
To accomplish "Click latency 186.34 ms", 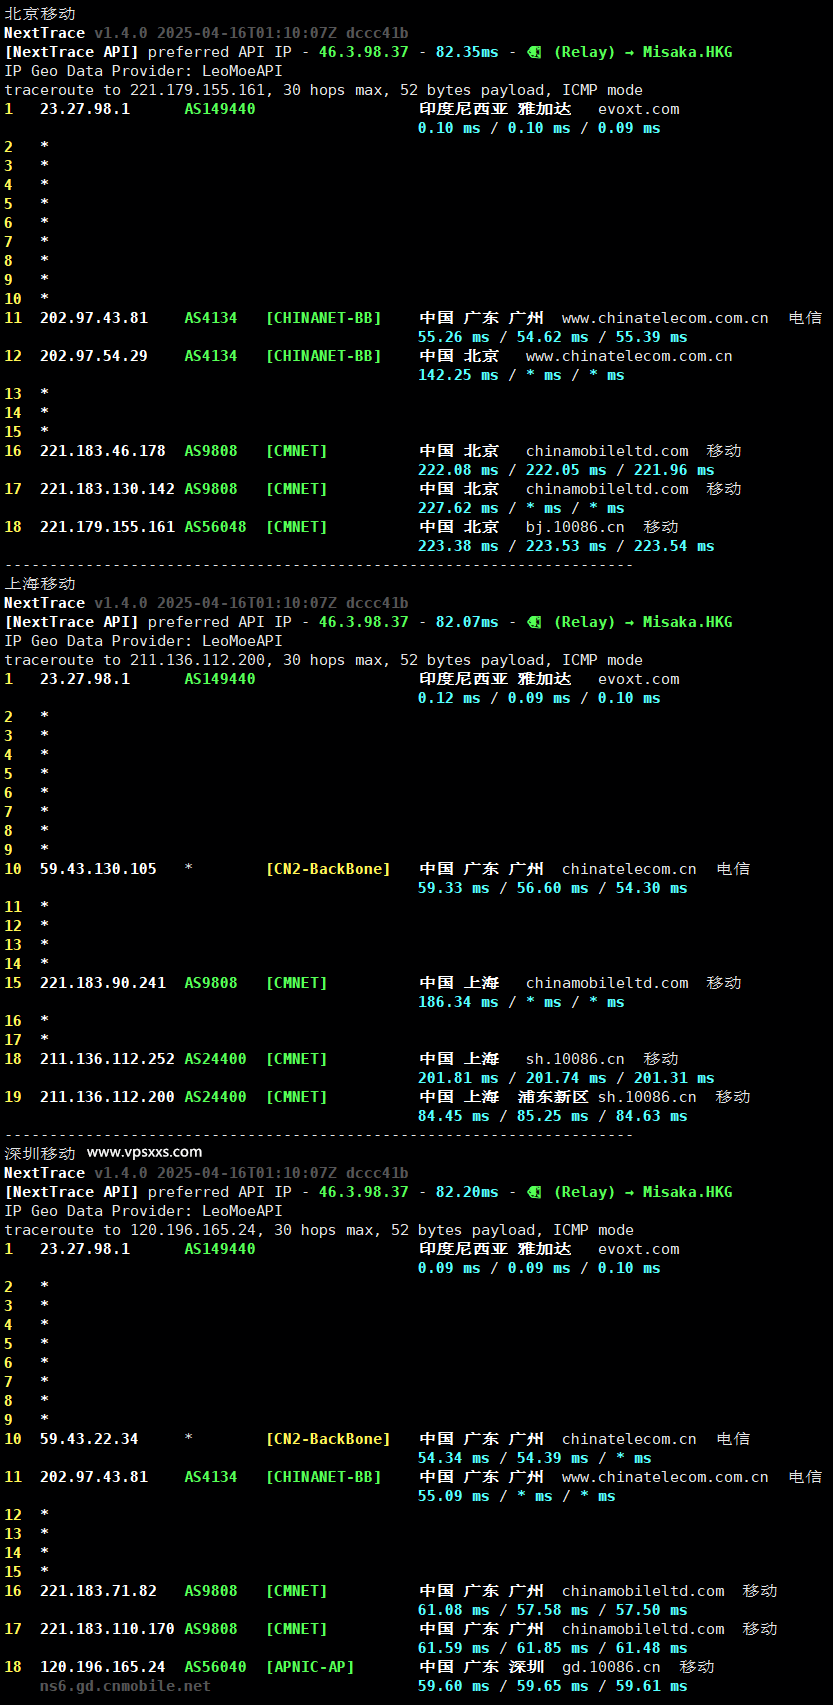I will 458,1002.
